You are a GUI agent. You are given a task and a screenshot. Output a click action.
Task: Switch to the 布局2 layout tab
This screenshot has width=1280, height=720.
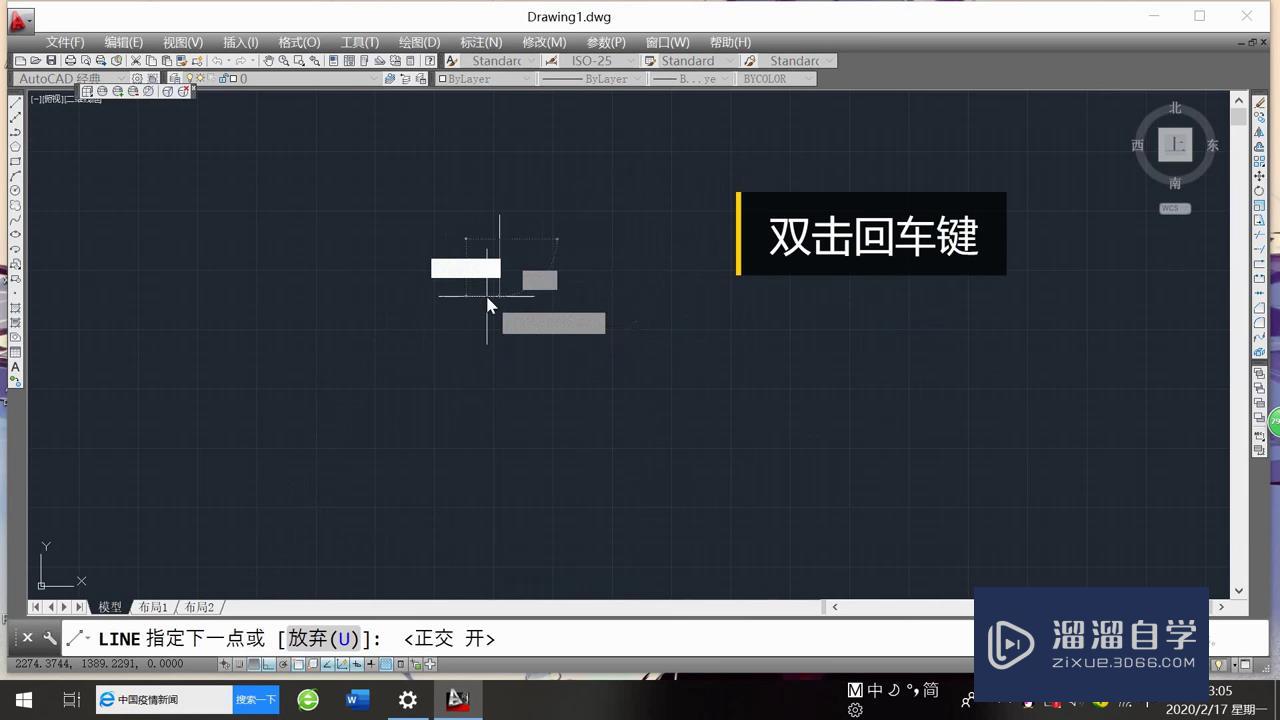pyautogui.click(x=199, y=607)
